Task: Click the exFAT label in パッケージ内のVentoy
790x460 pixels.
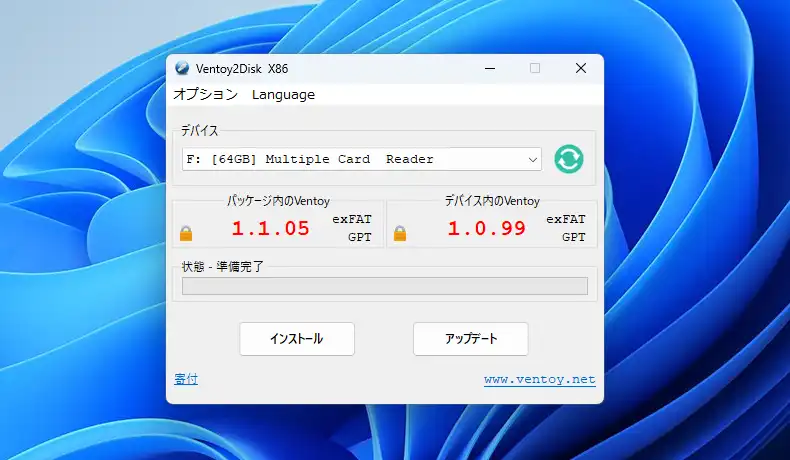Action: coord(352,218)
